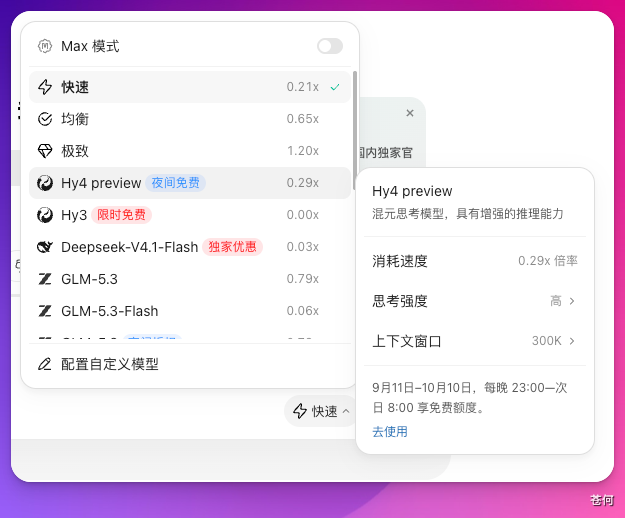Click the 0.29x 倍率 value
Viewport: 625px width, 518px height.
click(548, 261)
